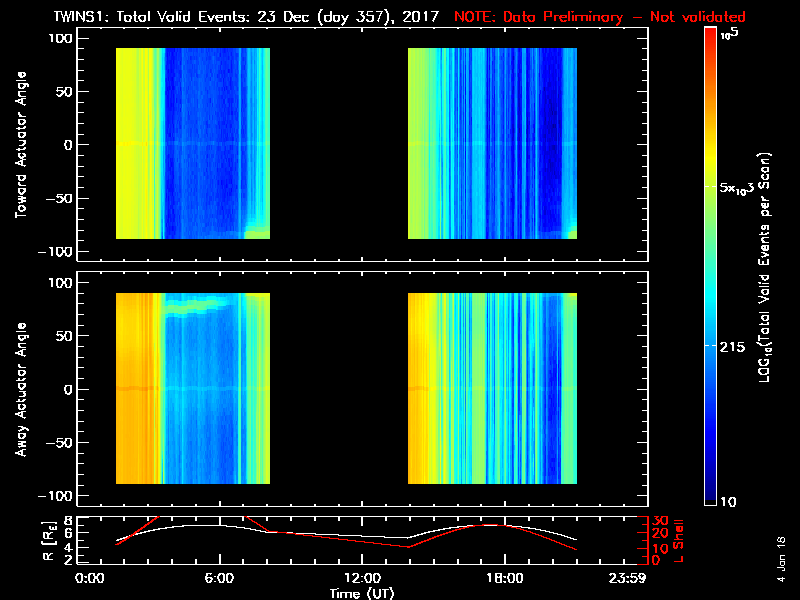Click the red 'L Shell' axis label

pyautogui.click(x=678, y=541)
